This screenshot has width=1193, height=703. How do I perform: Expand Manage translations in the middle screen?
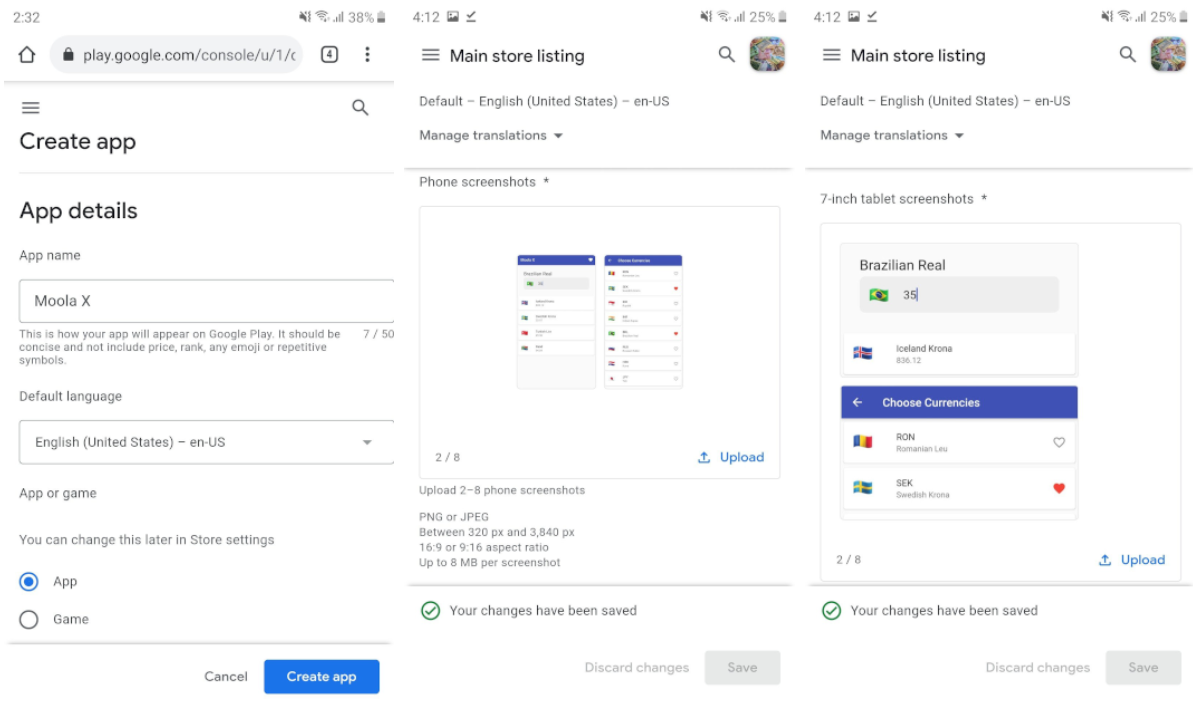point(491,135)
